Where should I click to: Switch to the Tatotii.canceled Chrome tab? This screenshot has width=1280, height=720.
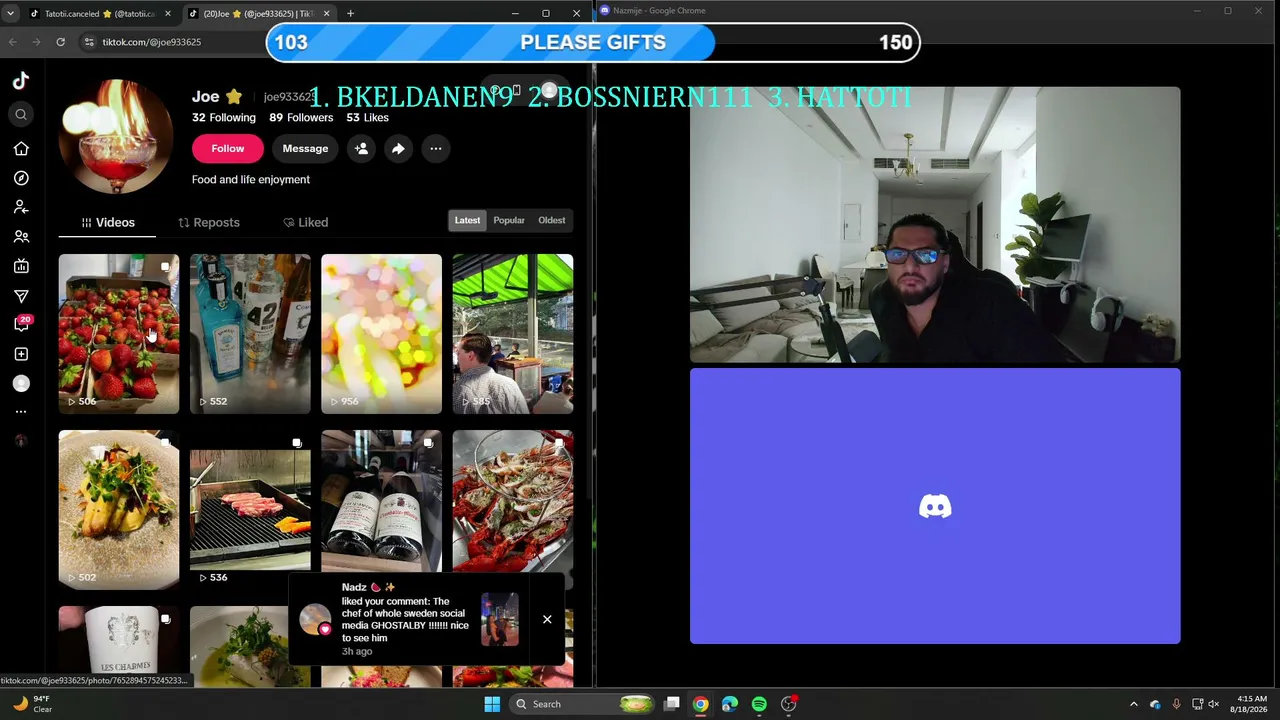pos(99,13)
